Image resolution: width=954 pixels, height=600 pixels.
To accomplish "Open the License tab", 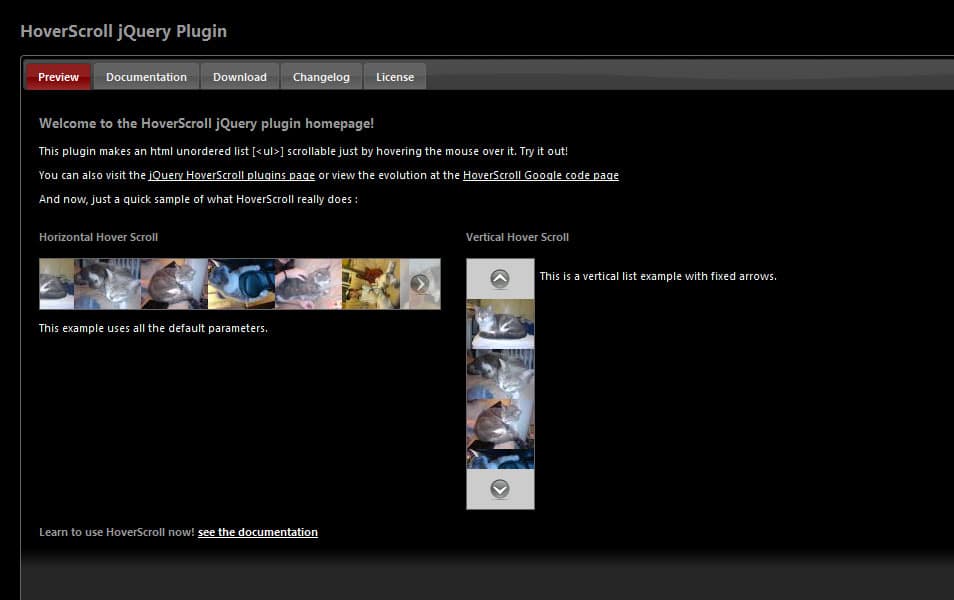I will (x=394, y=76).
